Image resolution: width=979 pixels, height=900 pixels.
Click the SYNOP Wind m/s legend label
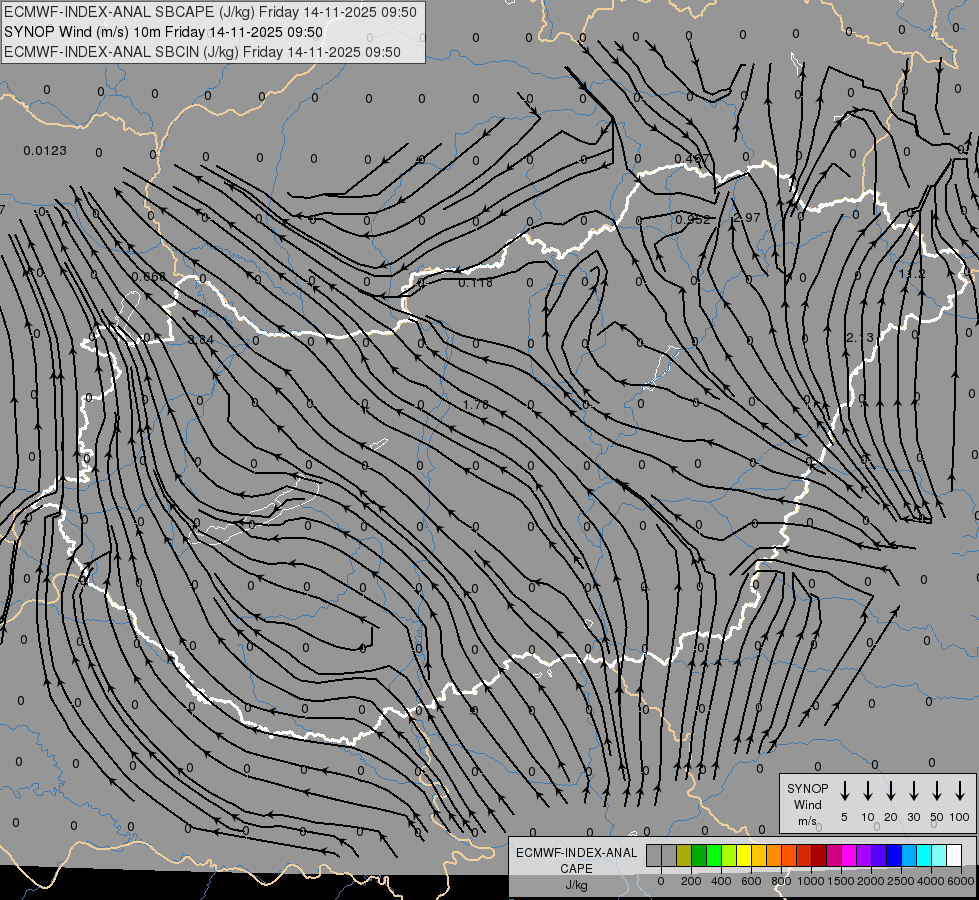[x=807, y=804]
